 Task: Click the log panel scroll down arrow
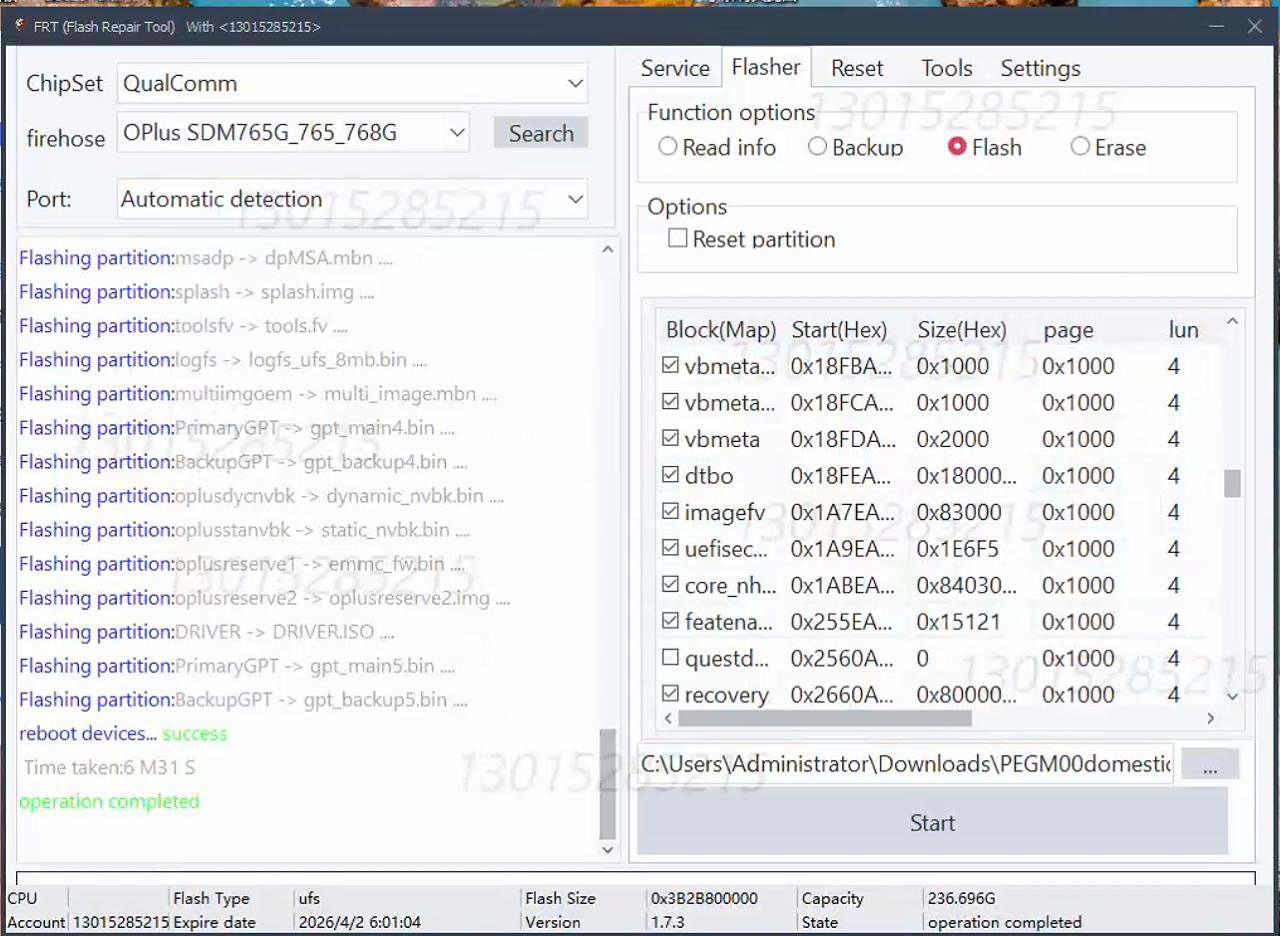(x=607, y=849)
